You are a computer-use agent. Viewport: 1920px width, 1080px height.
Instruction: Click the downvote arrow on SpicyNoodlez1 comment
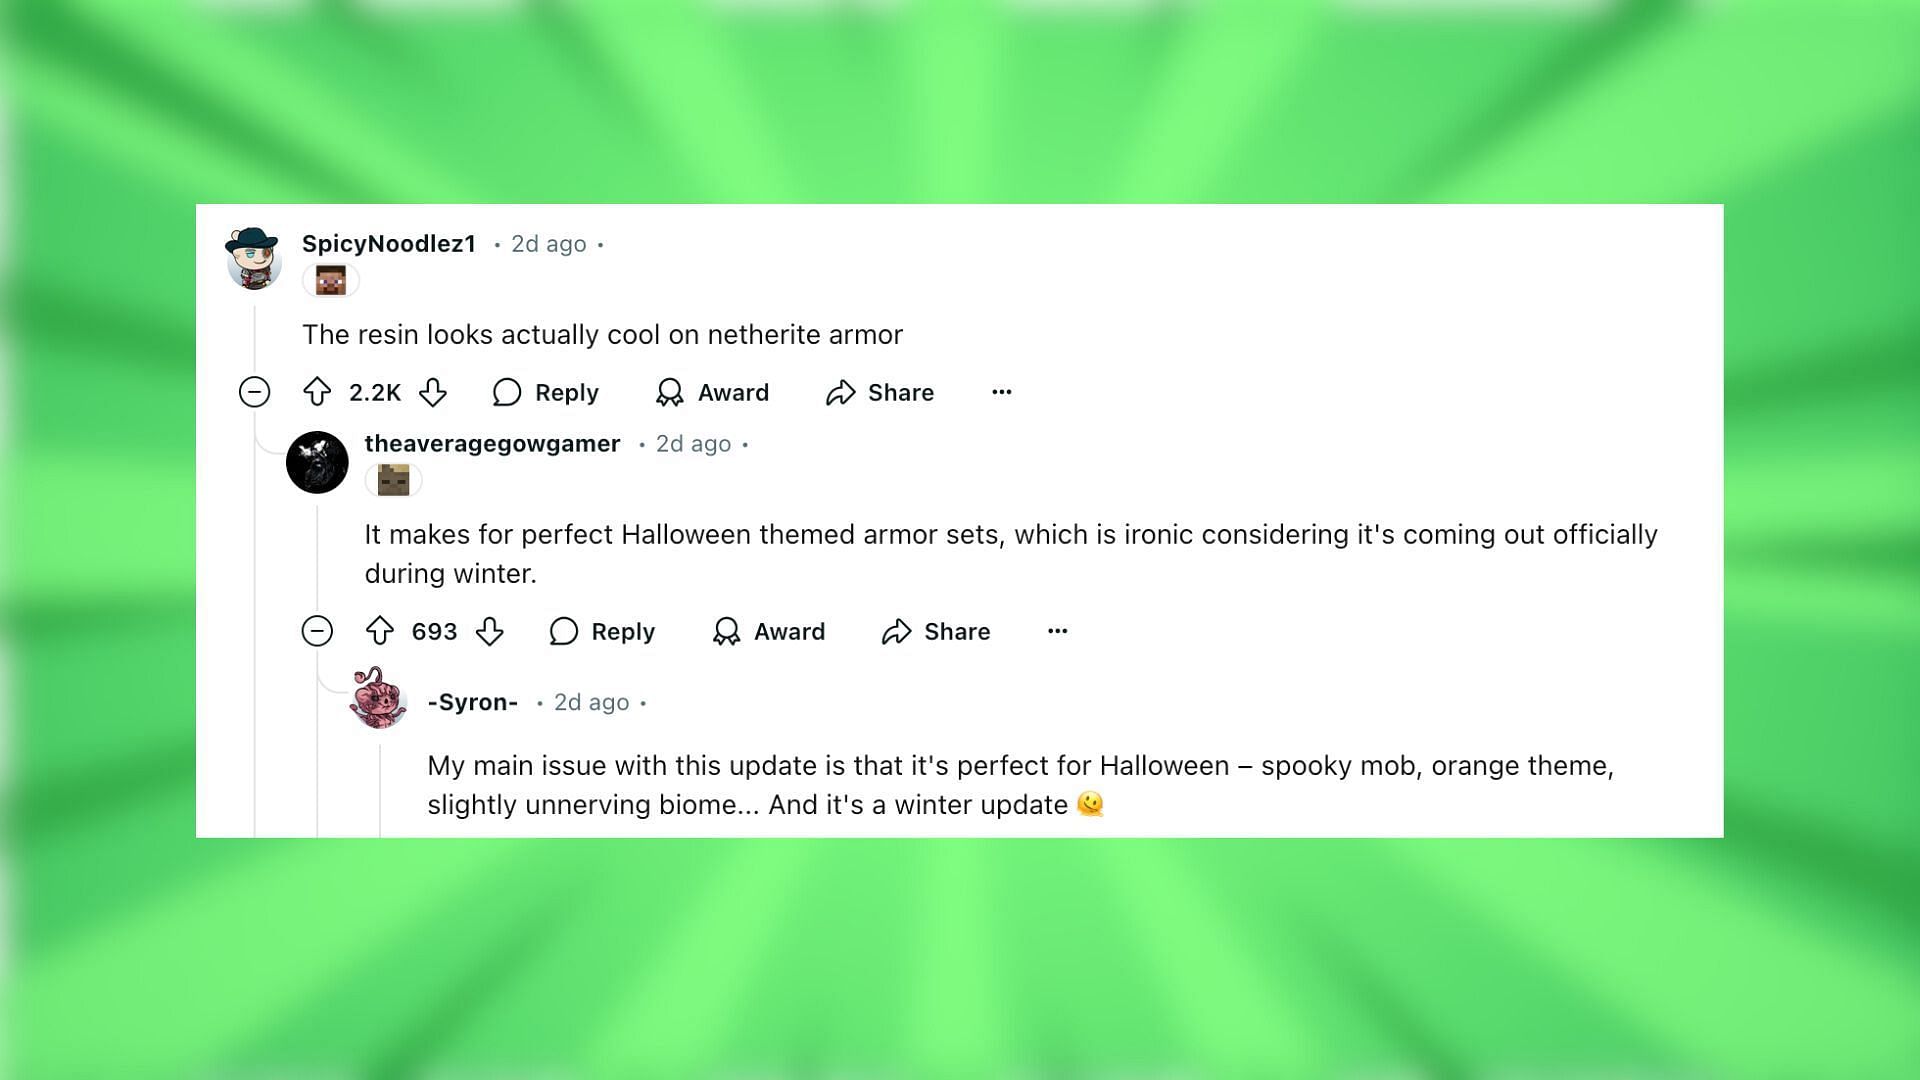(436, 392)
